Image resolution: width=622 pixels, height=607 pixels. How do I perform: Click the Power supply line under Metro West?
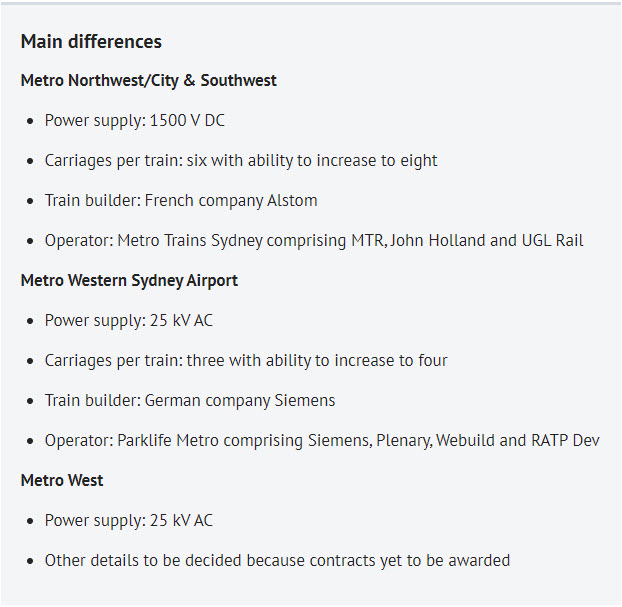pos(128,520)
